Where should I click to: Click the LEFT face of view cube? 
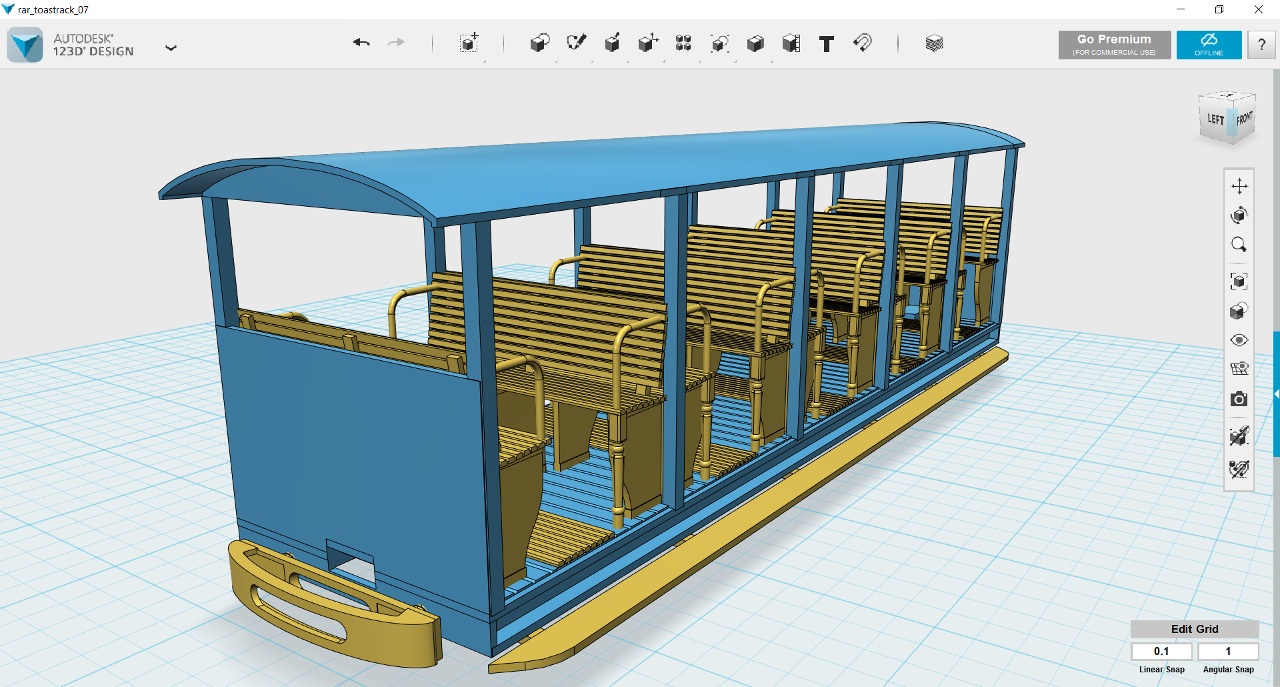(1216, 120)
